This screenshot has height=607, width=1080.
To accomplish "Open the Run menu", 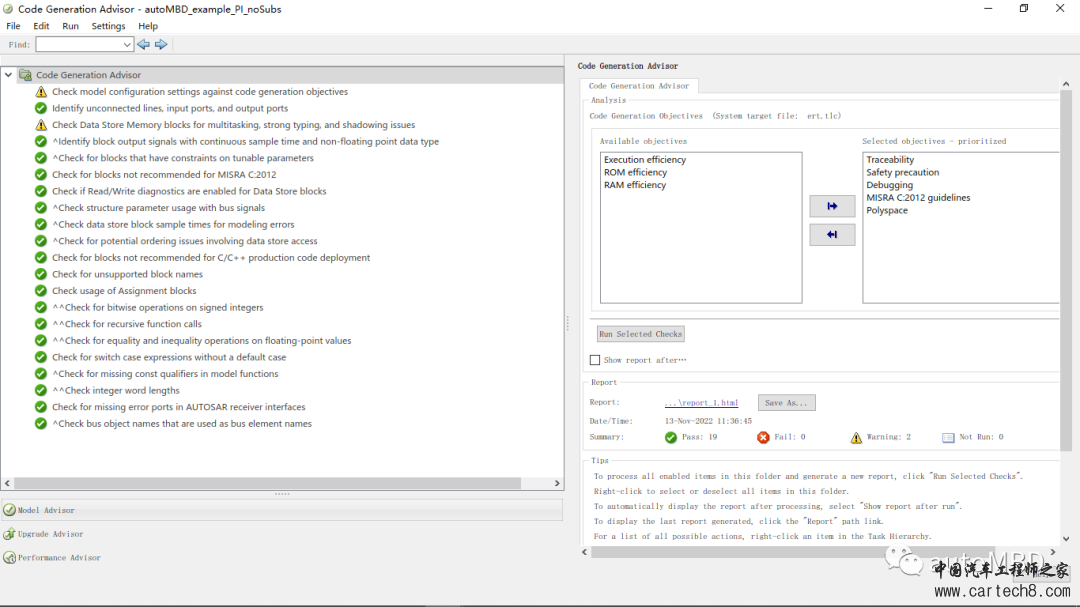I will pyautogui.click(x=70, y=25).
